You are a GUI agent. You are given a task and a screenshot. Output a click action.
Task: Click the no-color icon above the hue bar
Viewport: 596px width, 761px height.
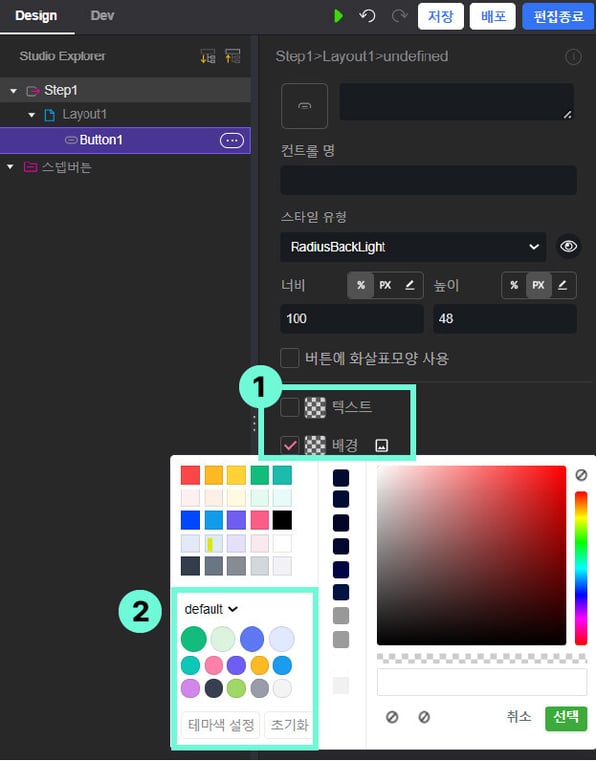tap(581, 475)
